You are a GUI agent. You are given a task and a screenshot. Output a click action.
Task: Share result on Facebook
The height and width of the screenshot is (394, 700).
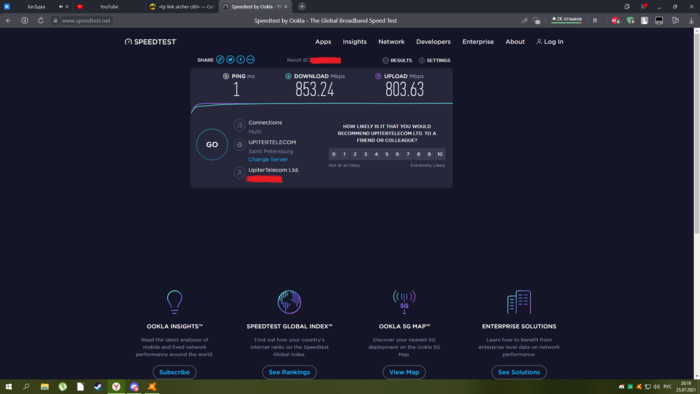pos(241,59)
